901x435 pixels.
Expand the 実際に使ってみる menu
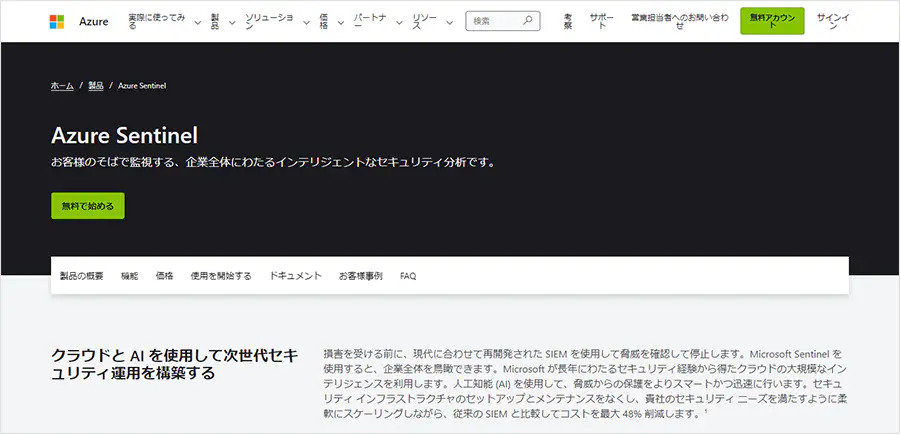(x=164, y=22)
